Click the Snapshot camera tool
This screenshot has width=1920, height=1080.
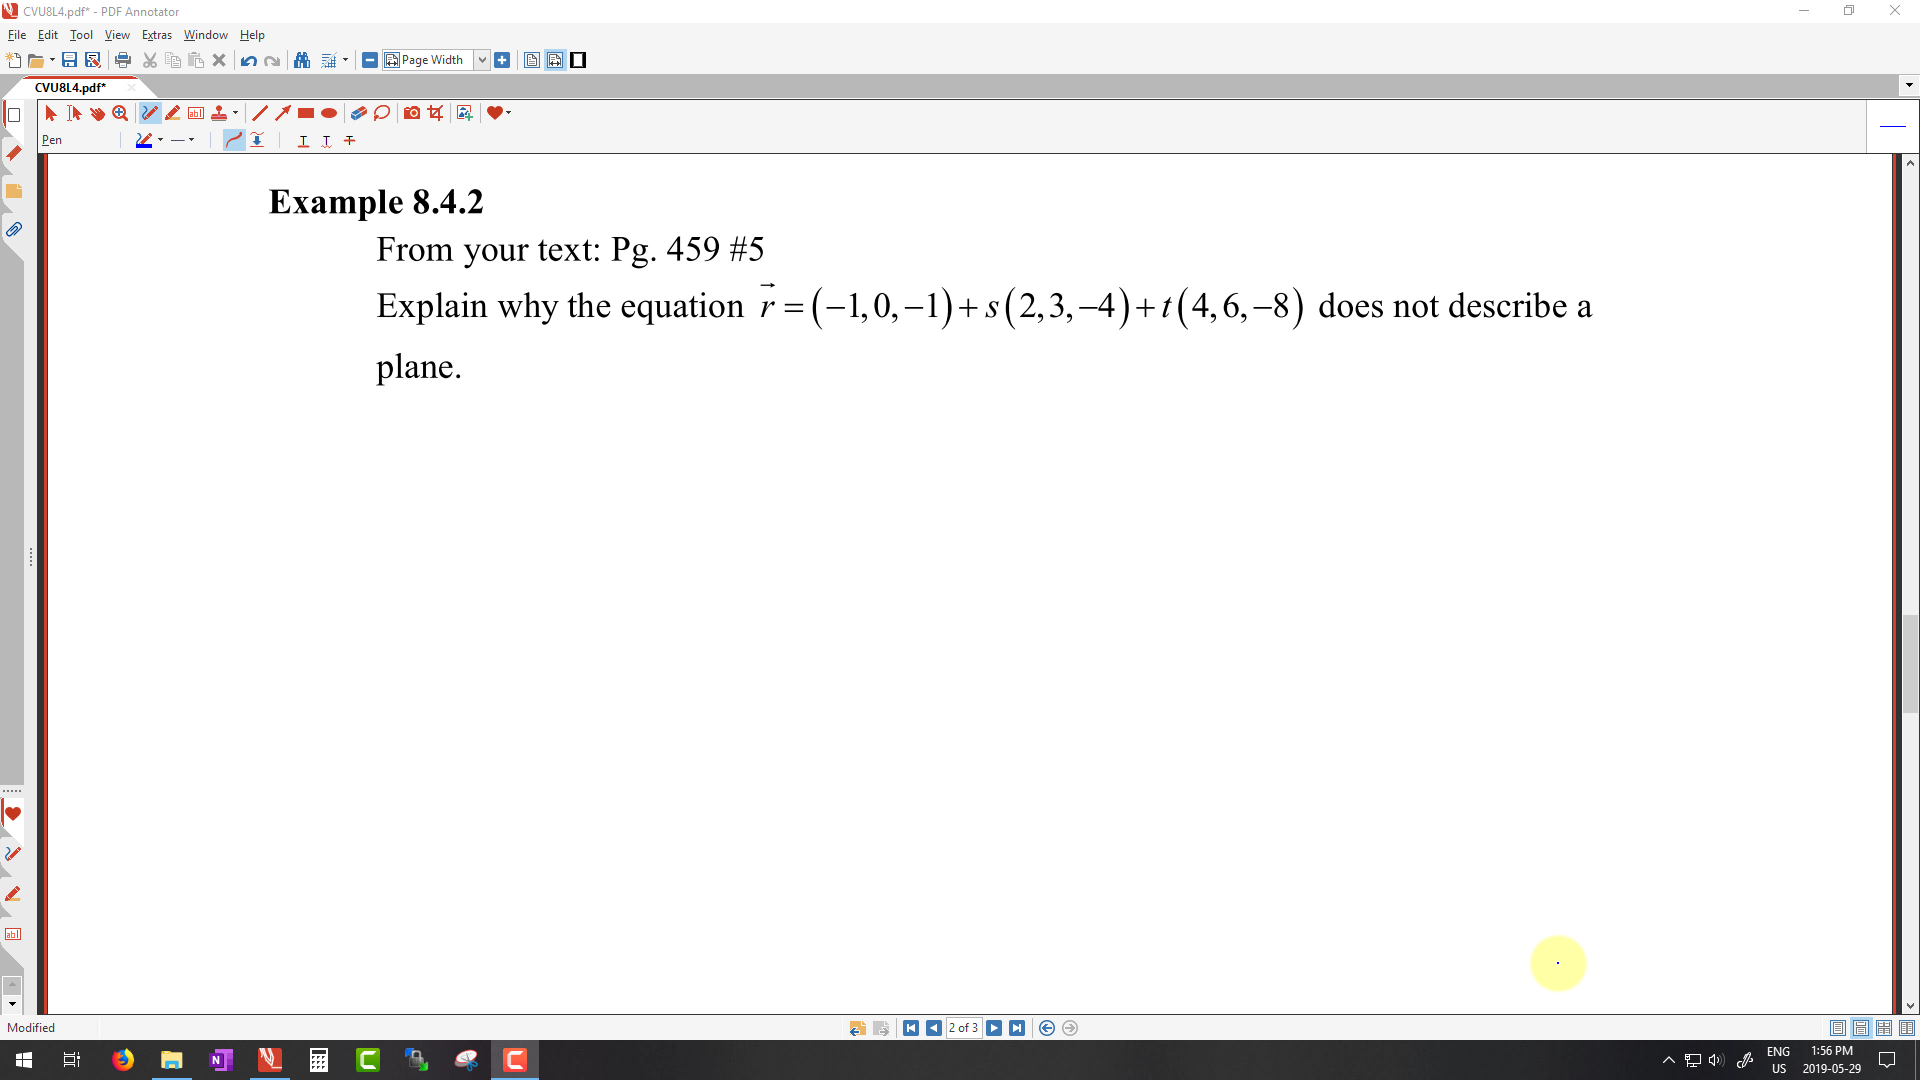pyautogui.click(x=411, y=113)
